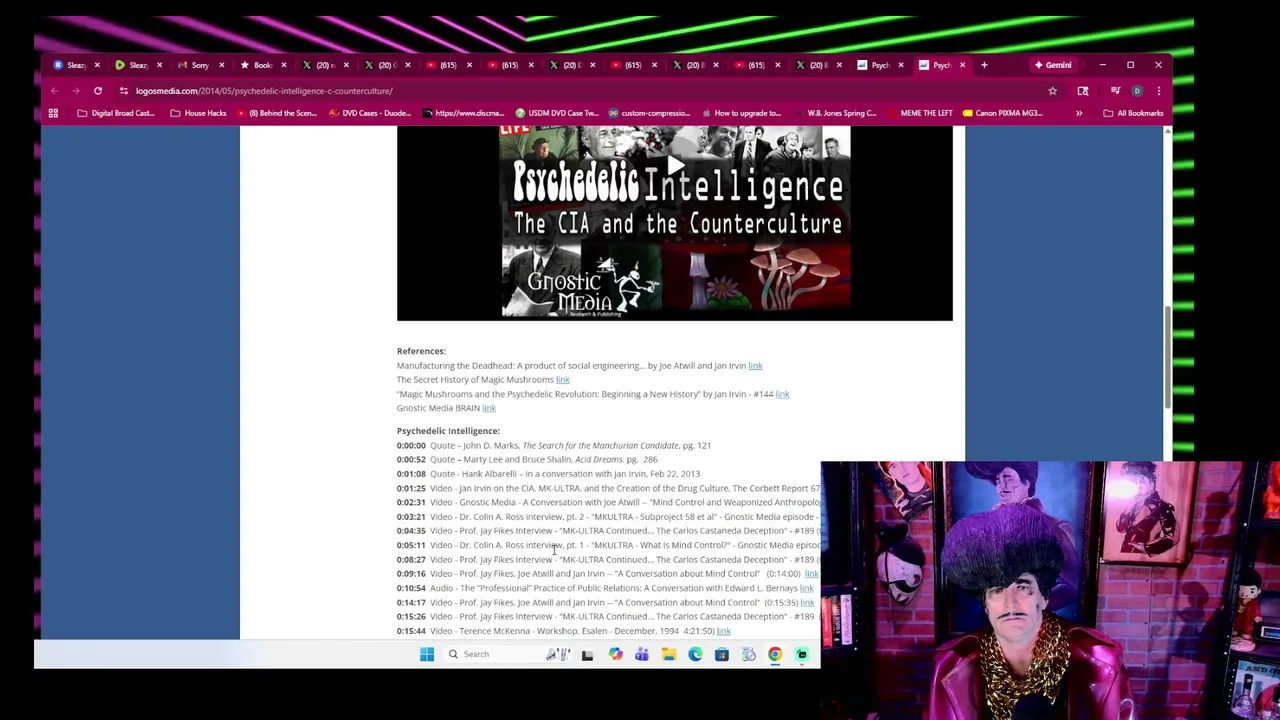Open the Digital Broad Cast bookmark folder
The width and height of the screenshot is (1280, 720).
point(115,113)
